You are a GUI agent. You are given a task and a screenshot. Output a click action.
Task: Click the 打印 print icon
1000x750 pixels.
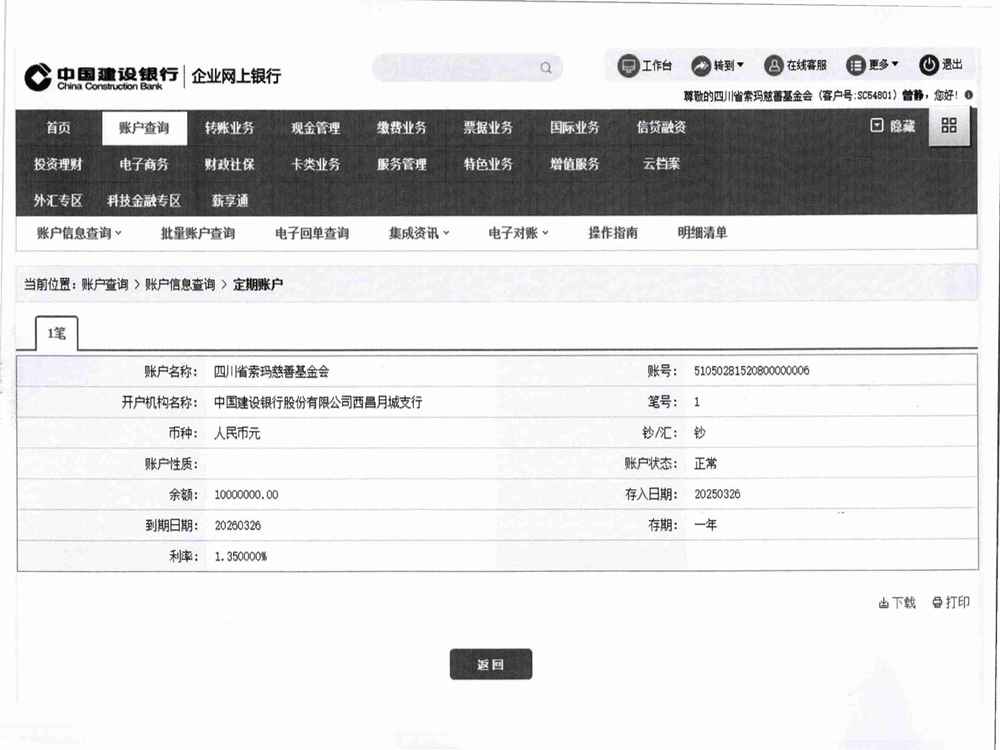937,602
